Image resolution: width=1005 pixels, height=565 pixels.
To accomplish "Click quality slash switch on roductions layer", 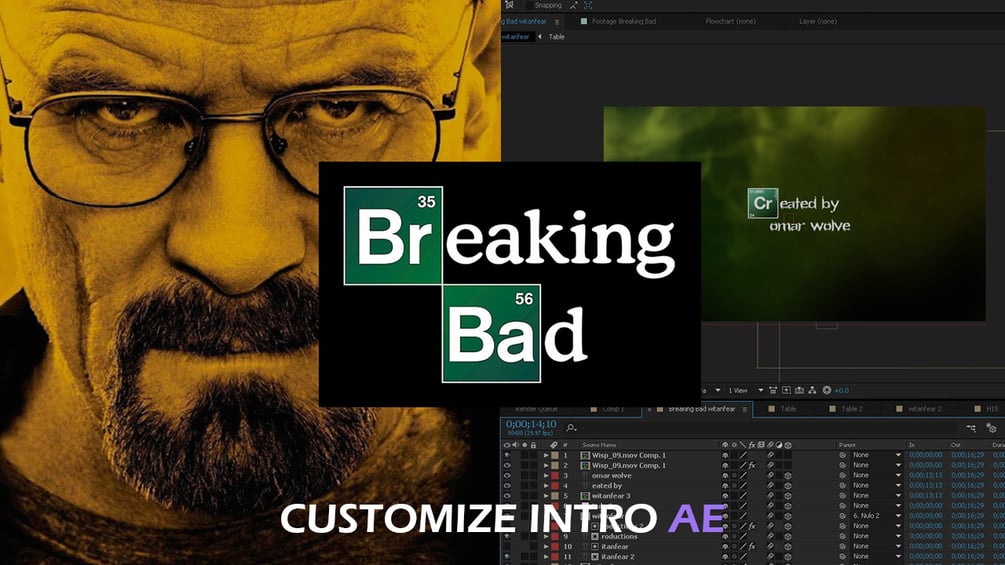I will point(743,536).
